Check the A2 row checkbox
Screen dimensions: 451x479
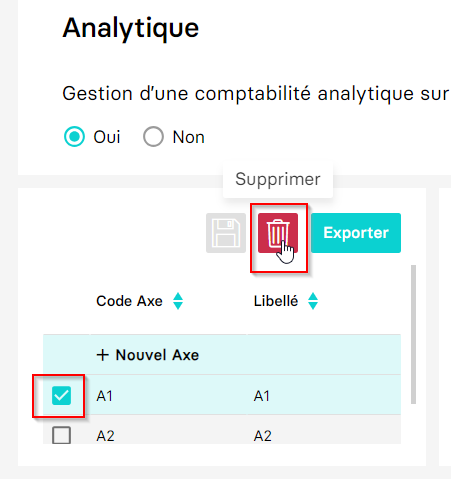62,435
